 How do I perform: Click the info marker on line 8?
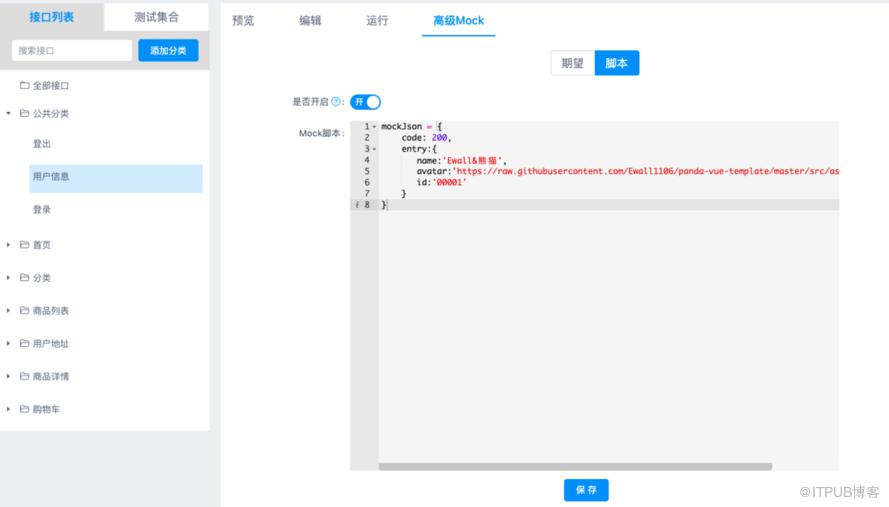pyautogui.click(x=357, y=205)
